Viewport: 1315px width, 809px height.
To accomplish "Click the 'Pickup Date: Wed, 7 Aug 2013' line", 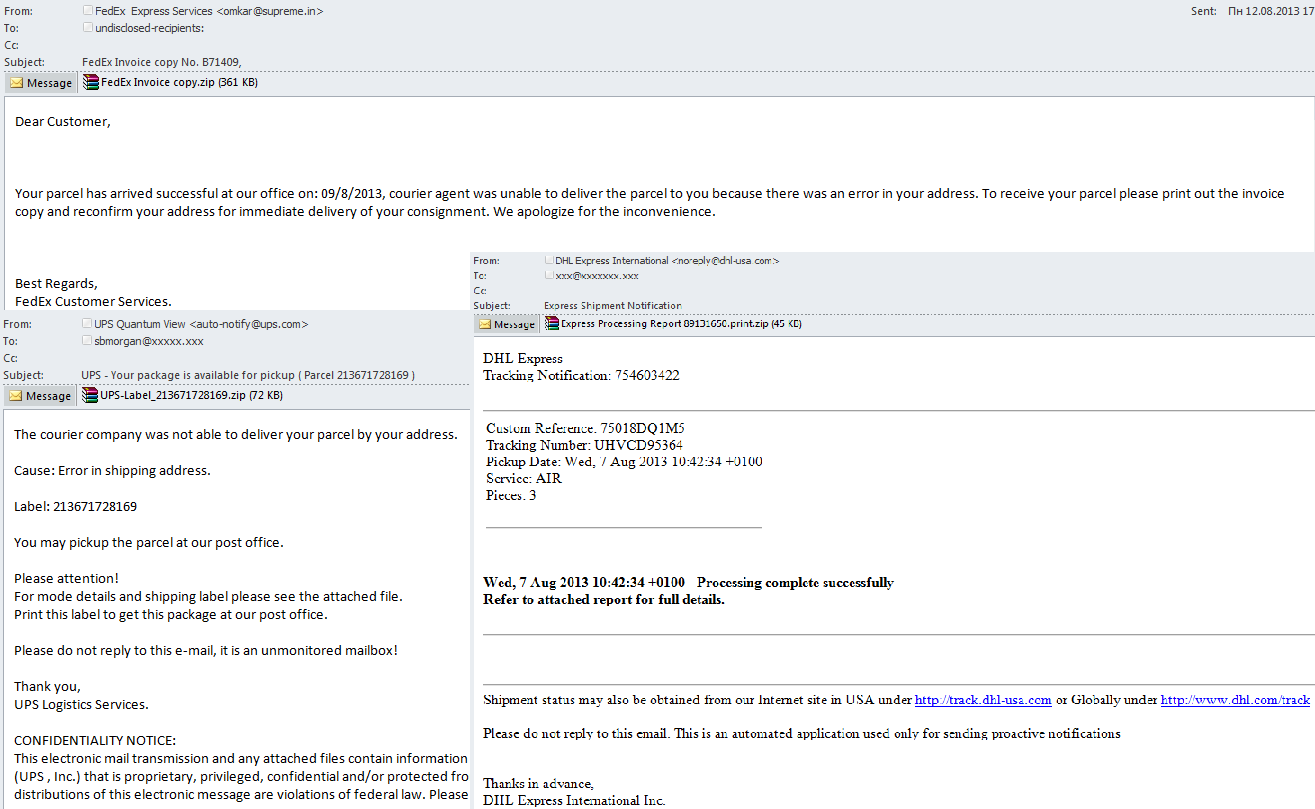I will click(624, 462).
